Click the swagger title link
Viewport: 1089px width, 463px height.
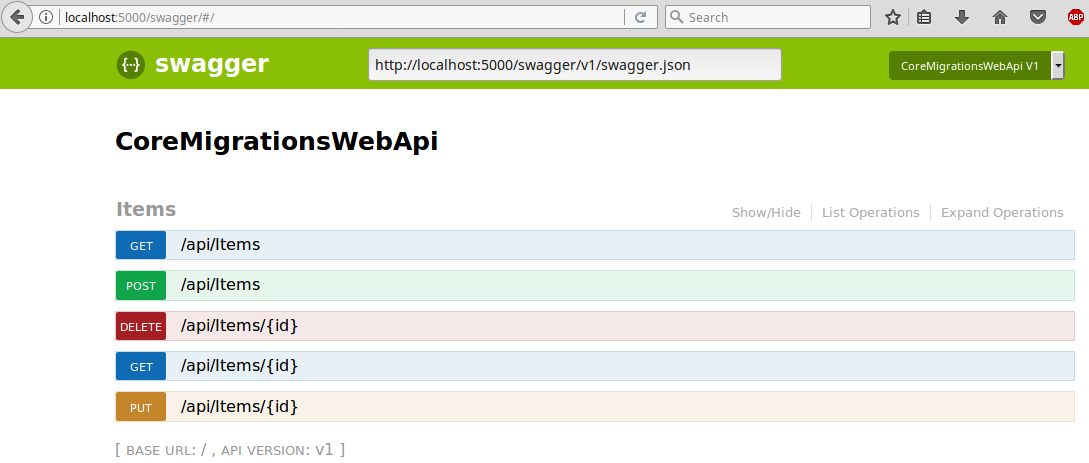click(x=212, y=64)
